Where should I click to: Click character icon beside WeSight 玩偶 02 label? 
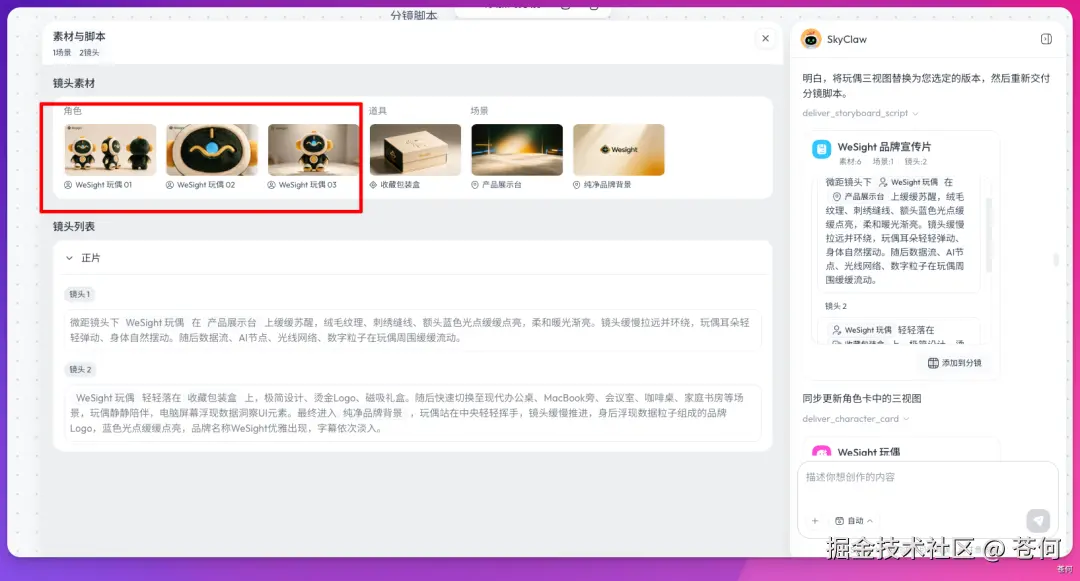169,185
